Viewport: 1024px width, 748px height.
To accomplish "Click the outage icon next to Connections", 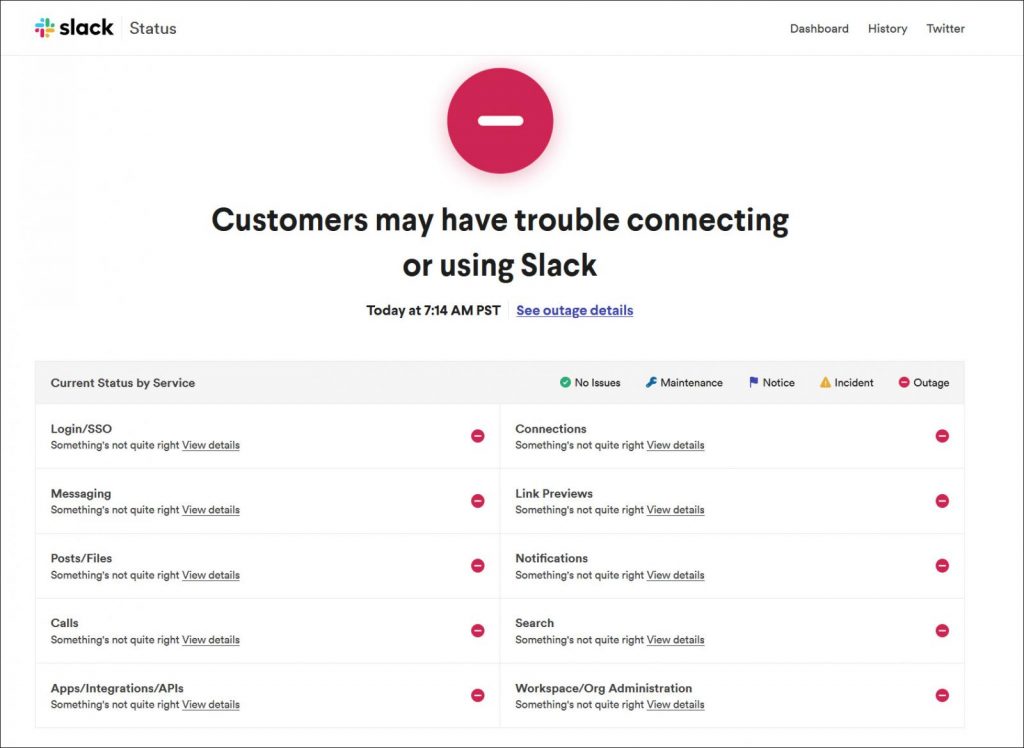I will (942, 435).
